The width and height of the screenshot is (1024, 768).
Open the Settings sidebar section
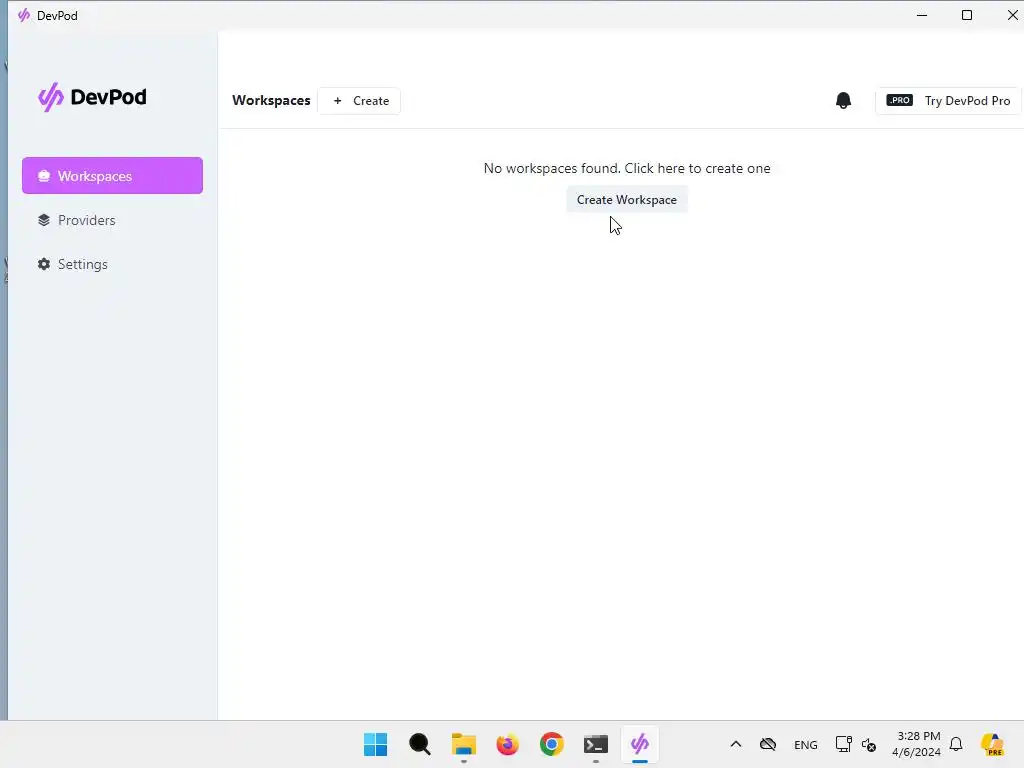pos(112,264)
